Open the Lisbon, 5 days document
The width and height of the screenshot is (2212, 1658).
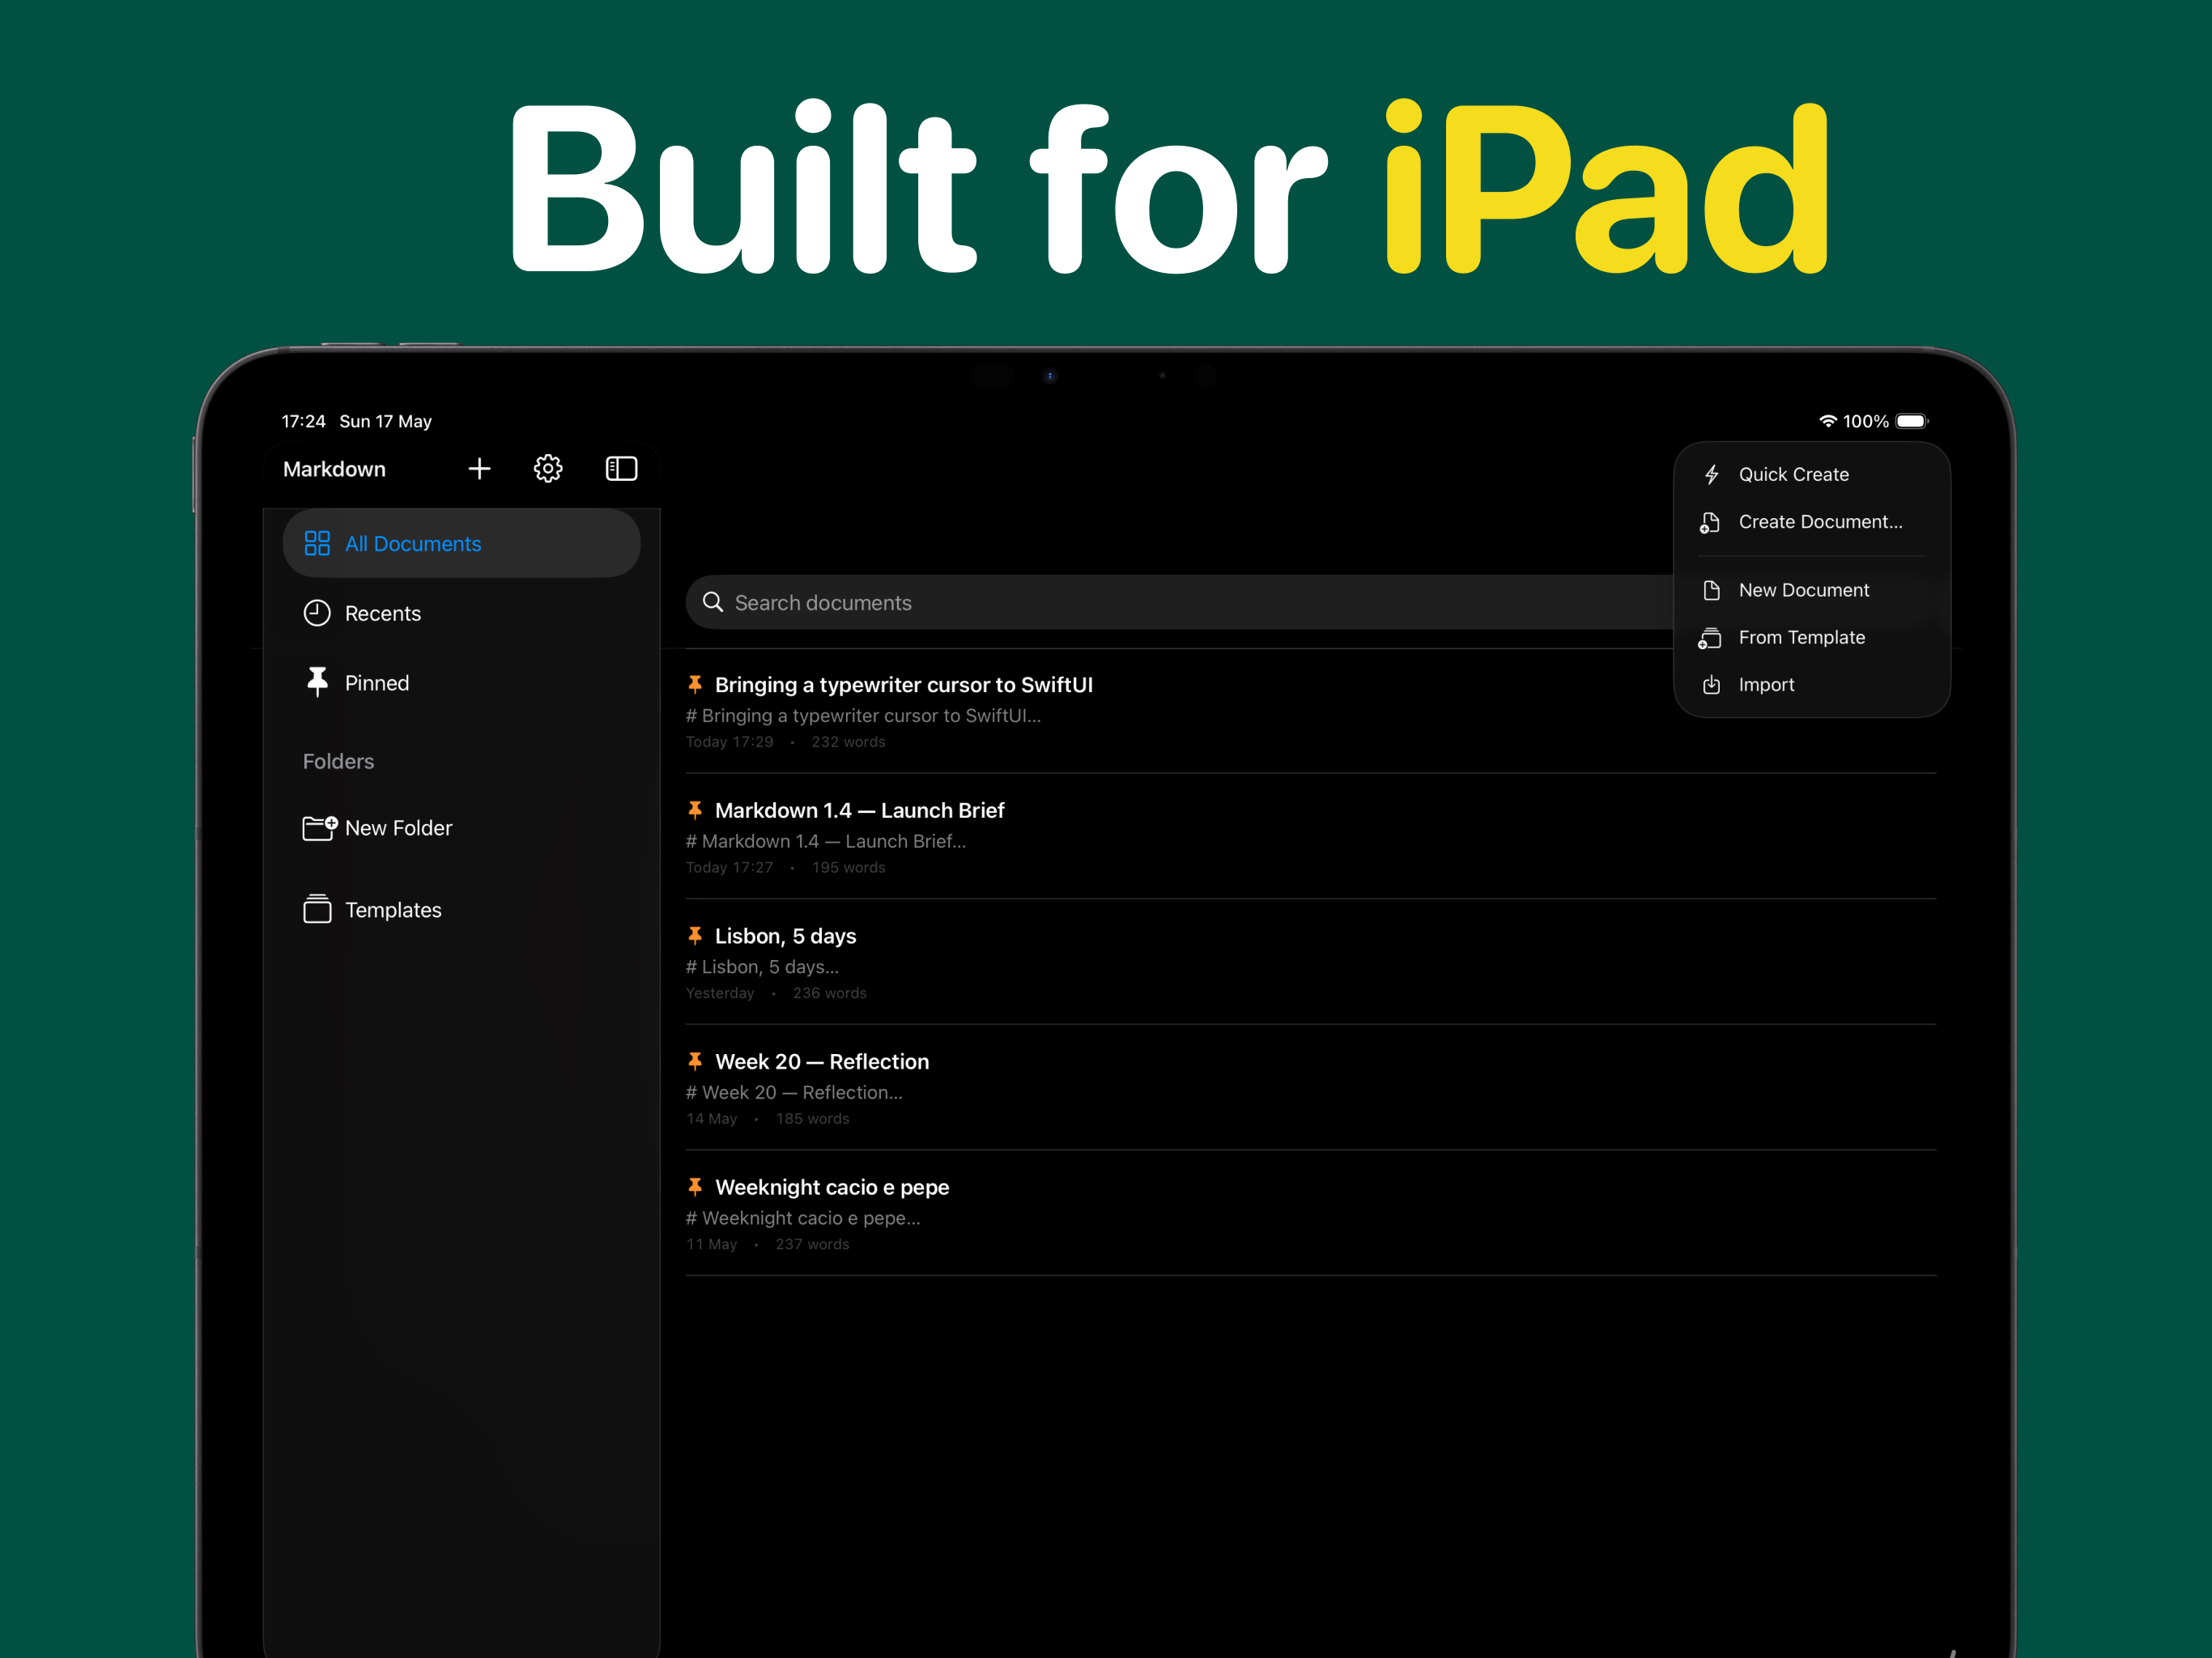1311,963
